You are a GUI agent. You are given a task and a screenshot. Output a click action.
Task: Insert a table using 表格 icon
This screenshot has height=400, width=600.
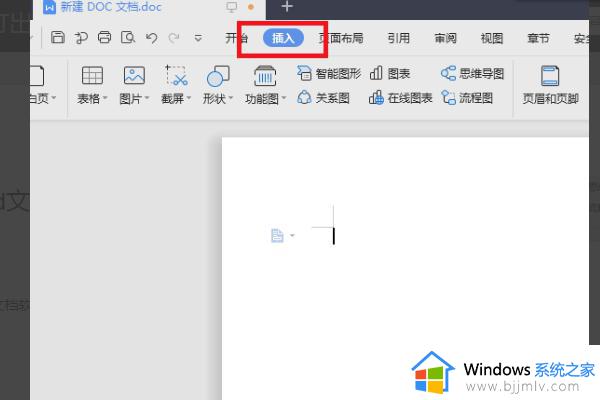92,75
